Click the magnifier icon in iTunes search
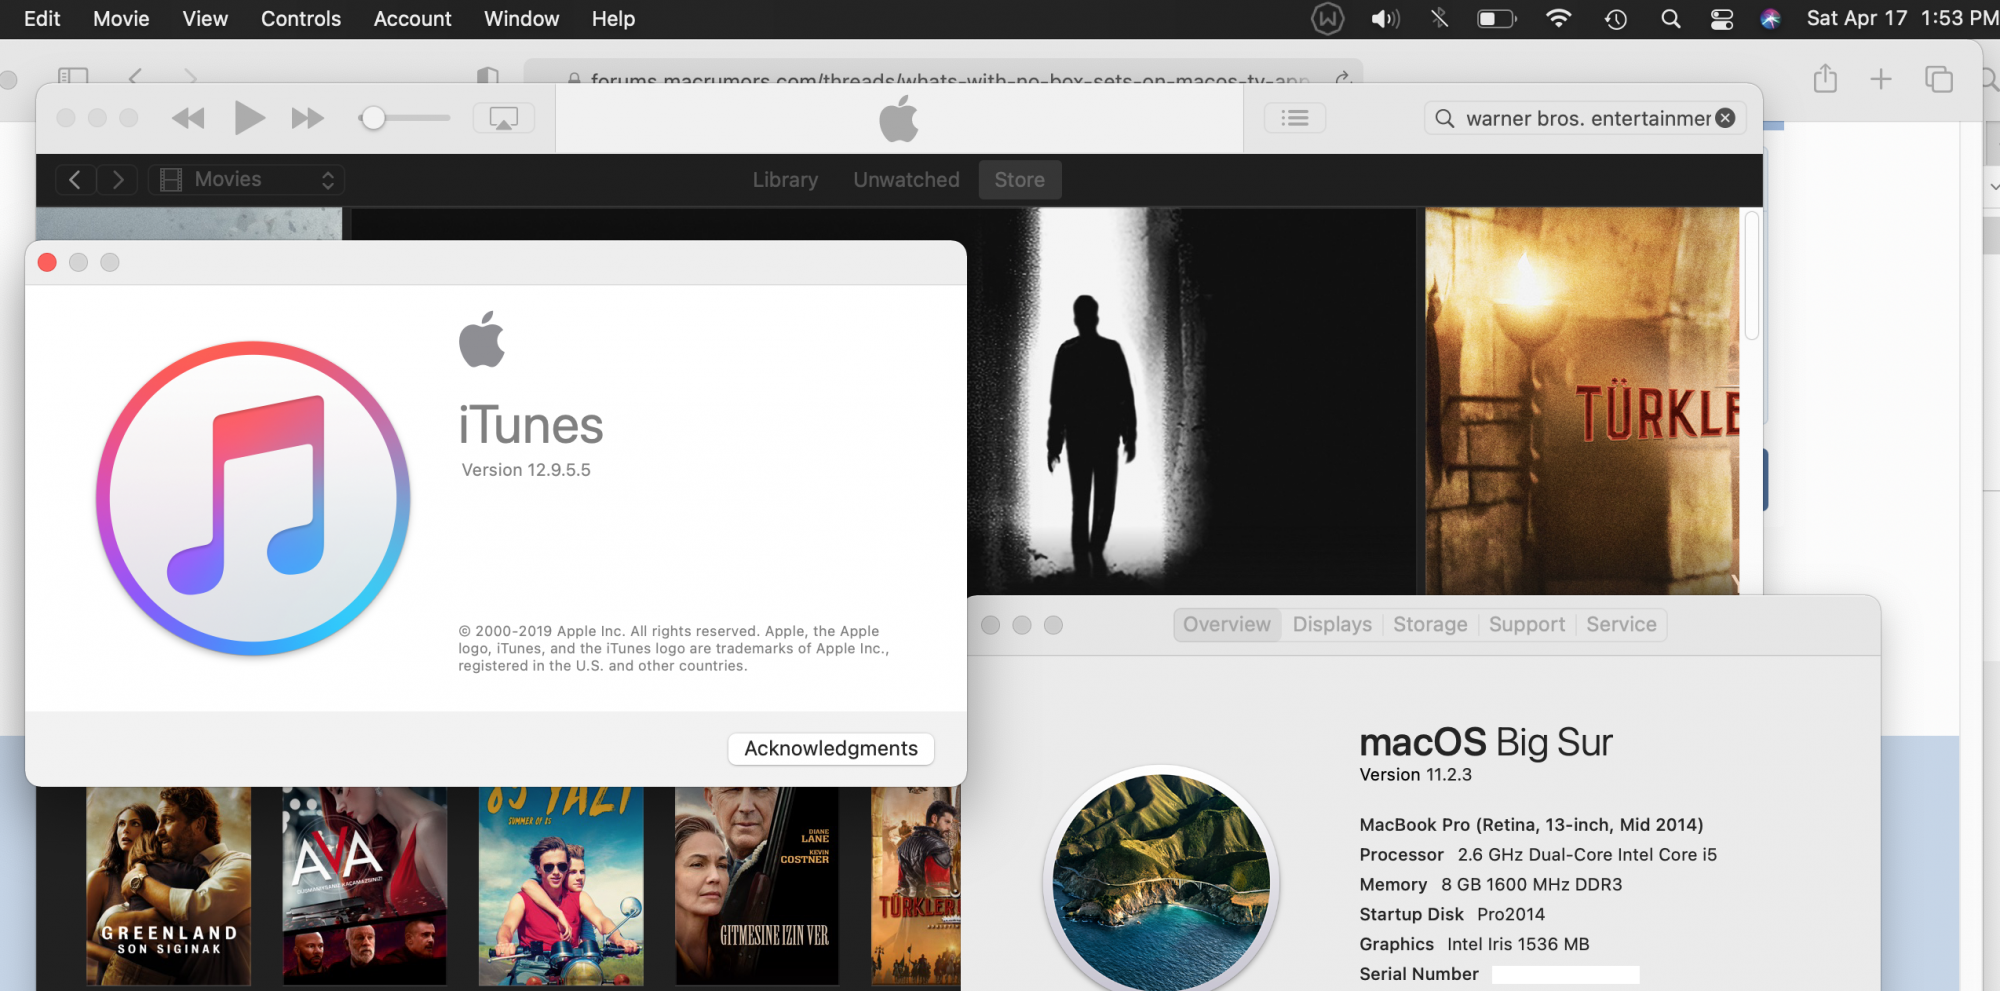The width and height of the screenshot is (2000, 991). point(1445,119)
